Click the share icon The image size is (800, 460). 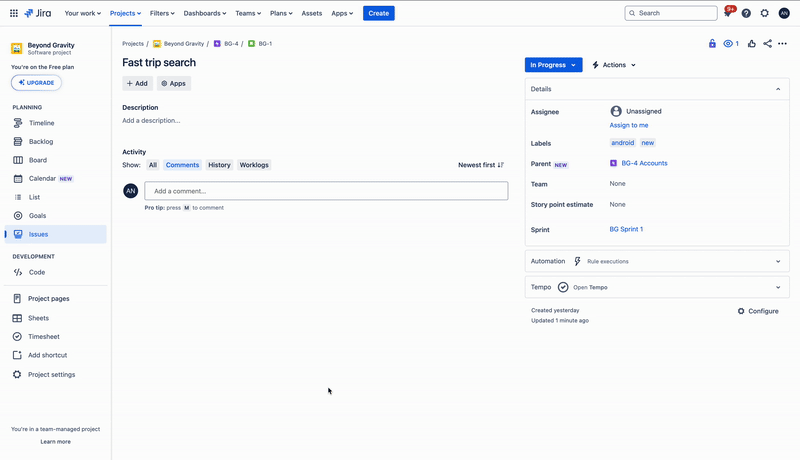(x=767, y=44)
